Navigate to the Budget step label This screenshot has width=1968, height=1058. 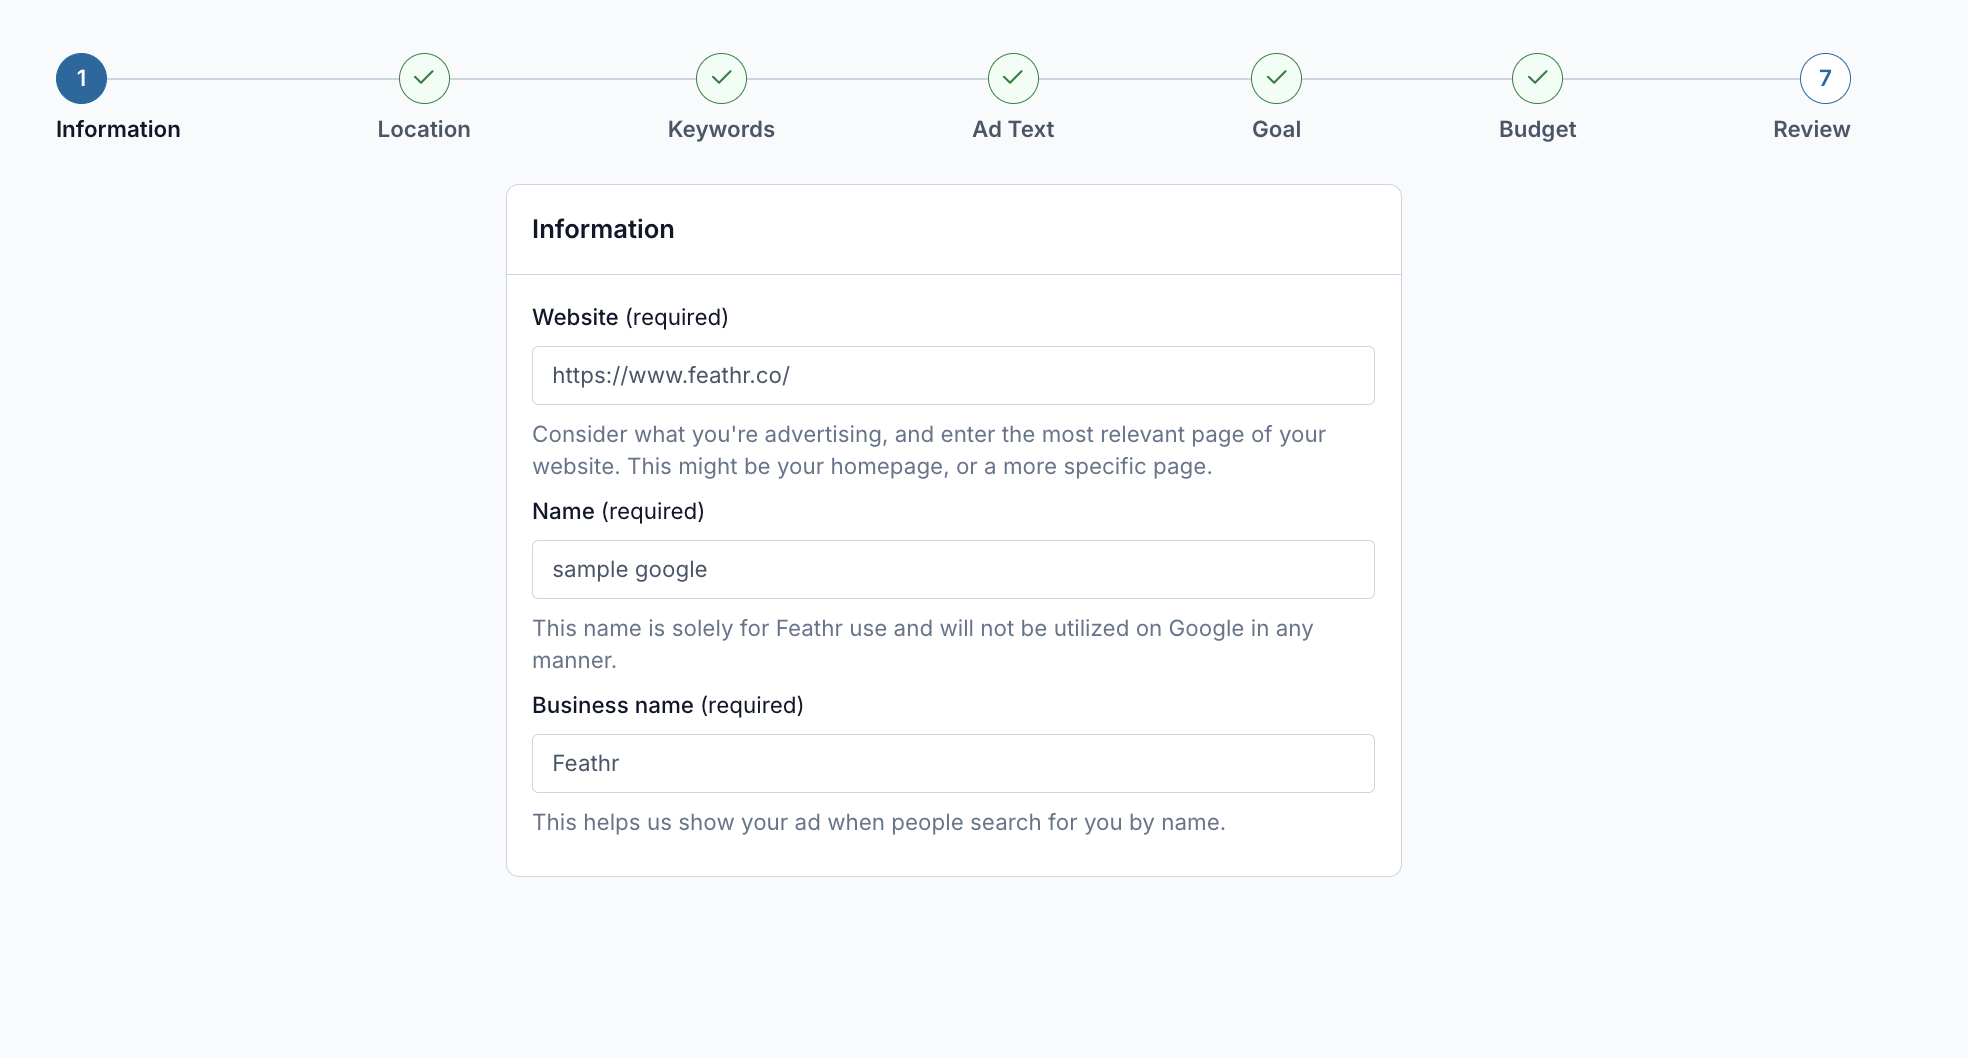point(1537,129)
